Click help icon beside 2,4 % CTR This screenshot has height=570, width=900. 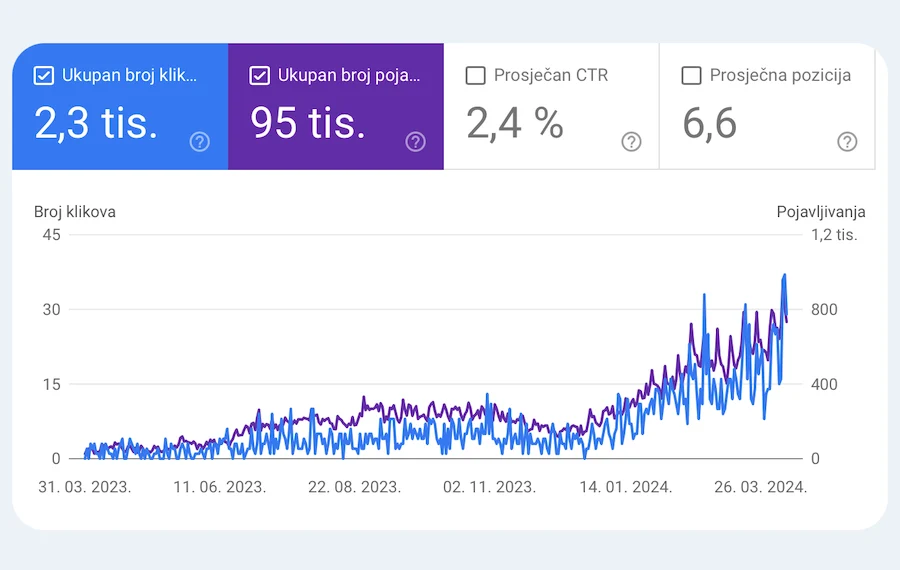coord(631,142)
